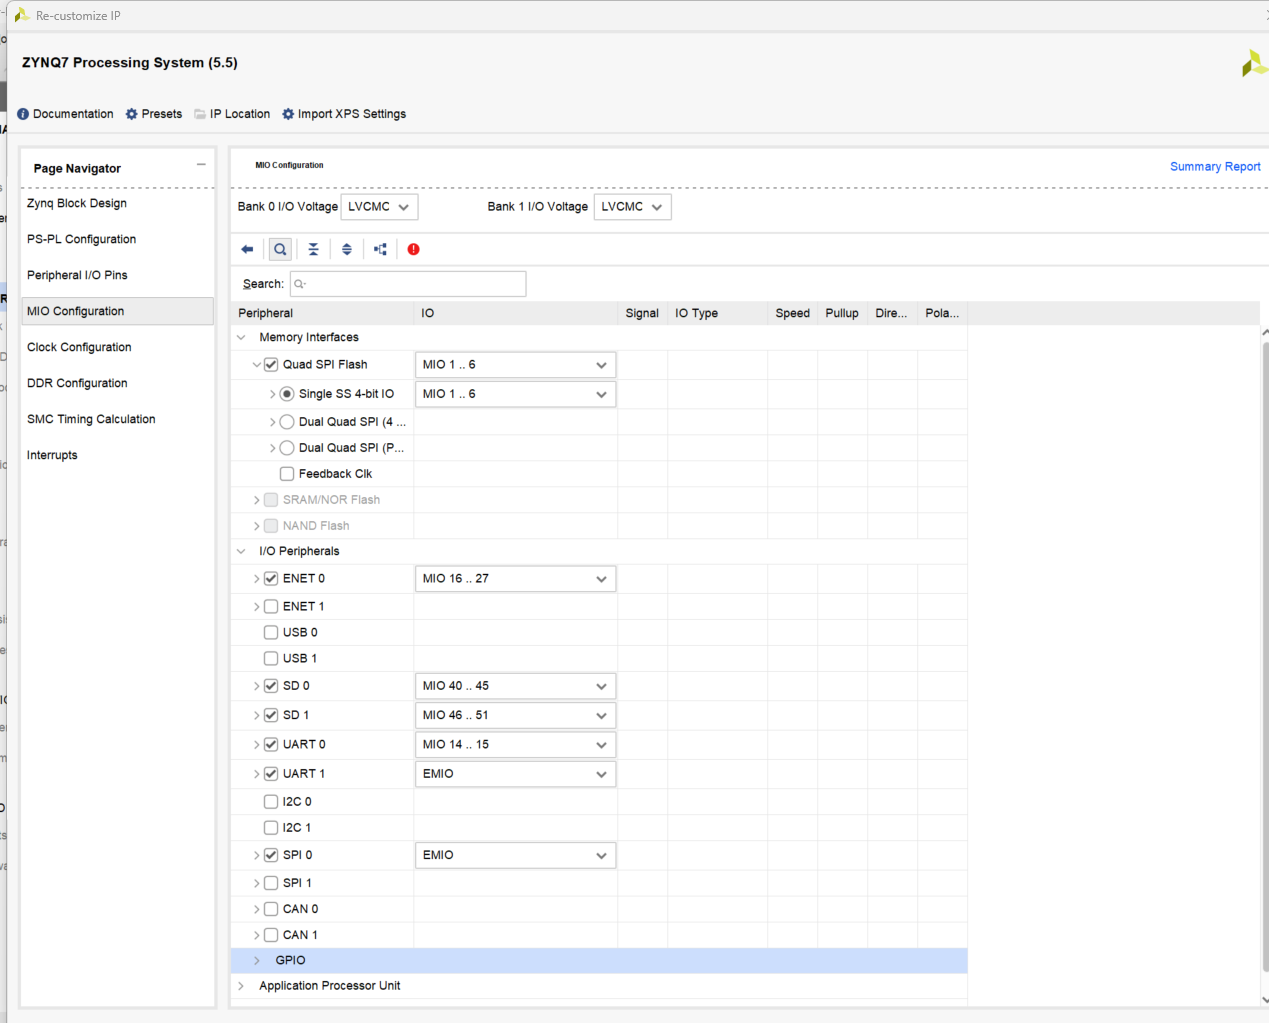Go to Zynq Block Design page
This screenshot has height=1023, width=1269.
click(77, 203)
